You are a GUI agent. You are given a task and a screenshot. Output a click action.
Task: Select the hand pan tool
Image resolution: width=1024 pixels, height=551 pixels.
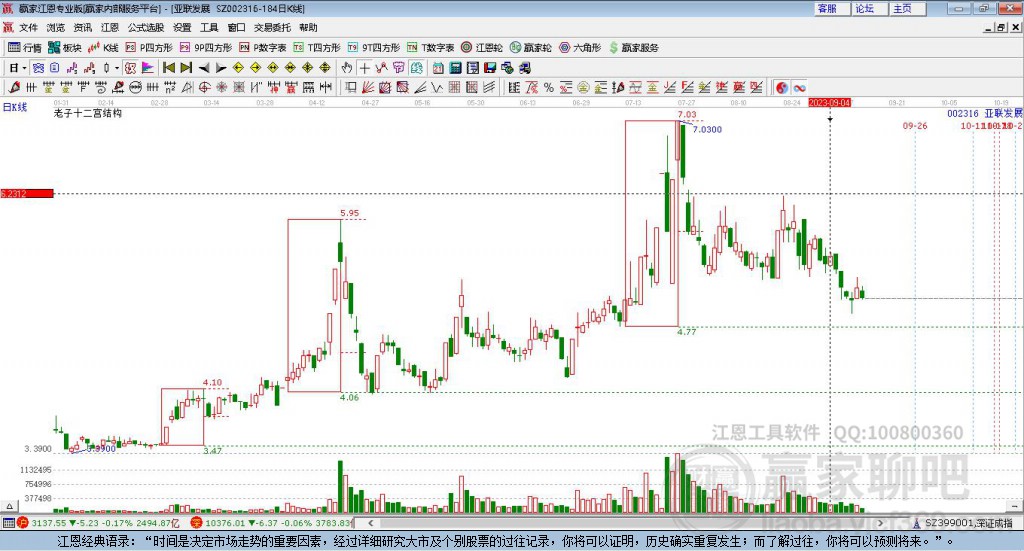click(347, 68)
